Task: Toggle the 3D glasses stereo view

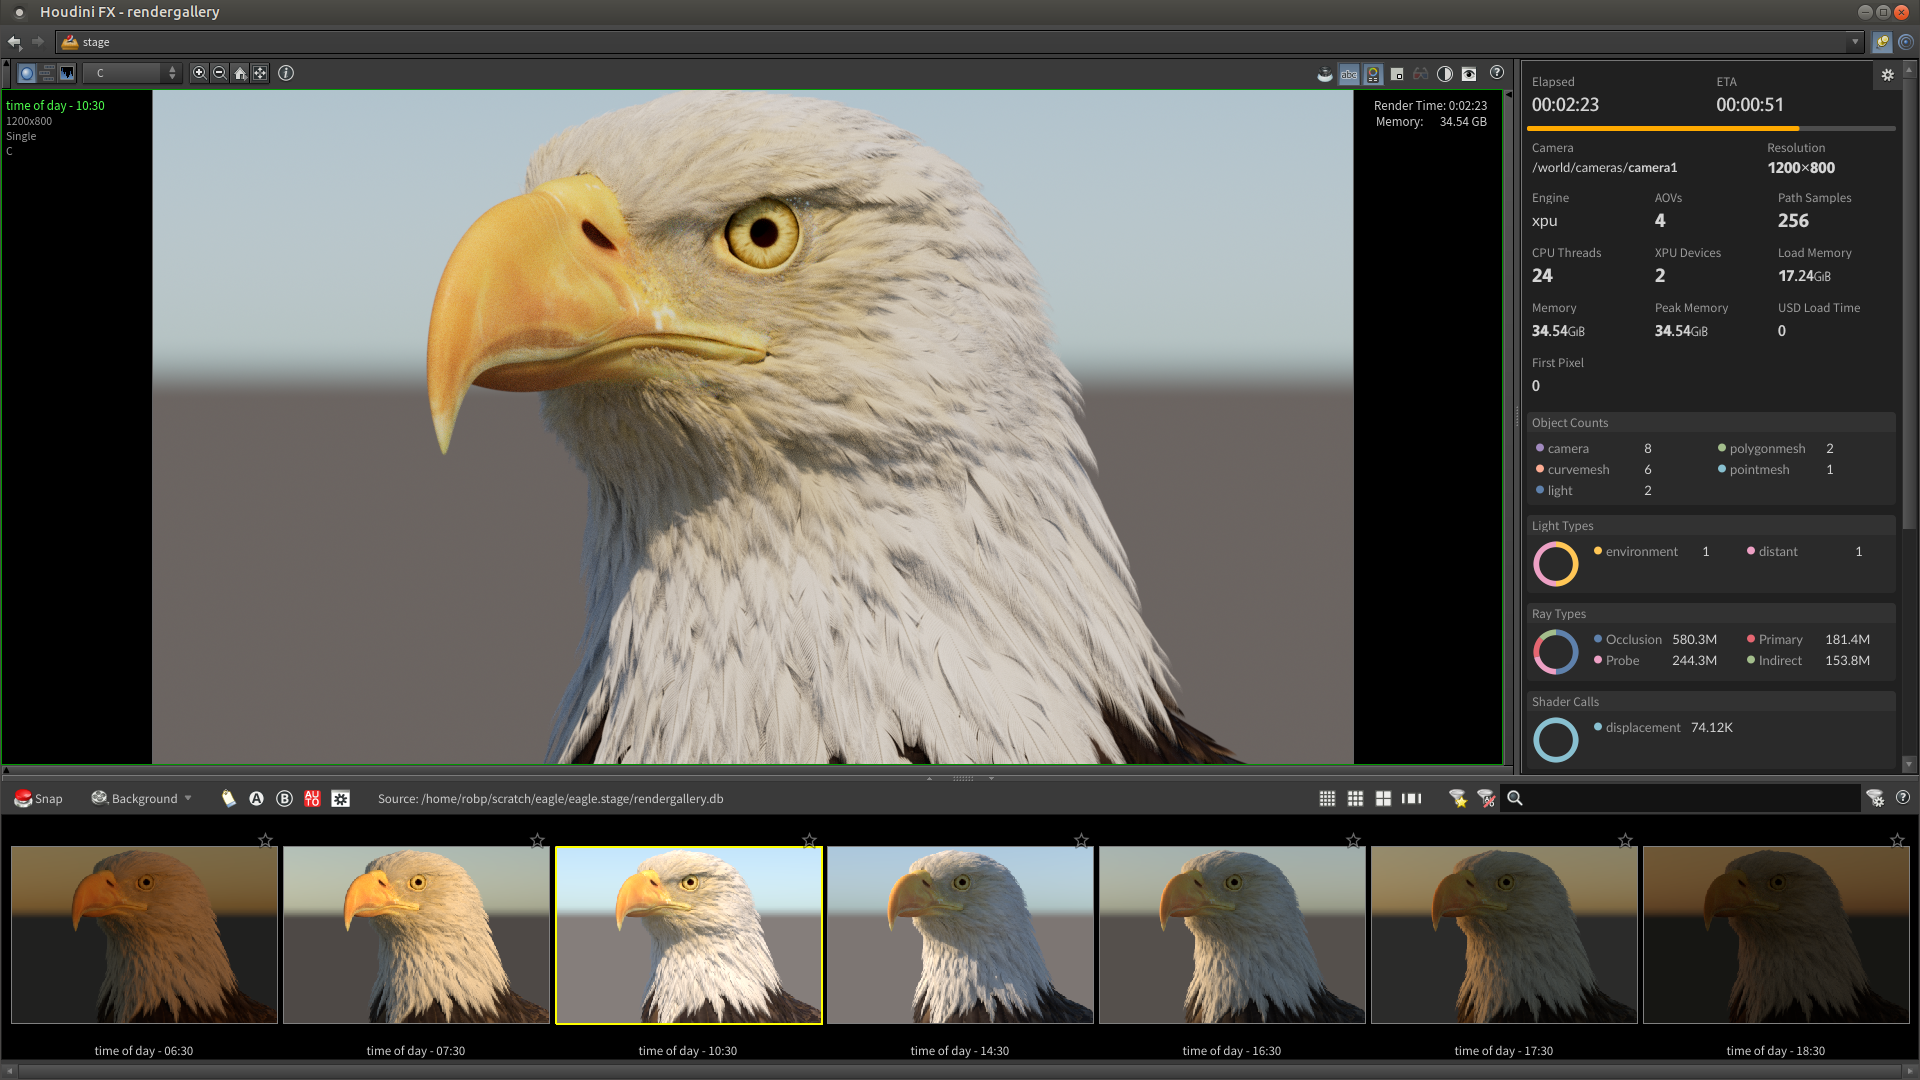Action: [x=1420, y=74]
